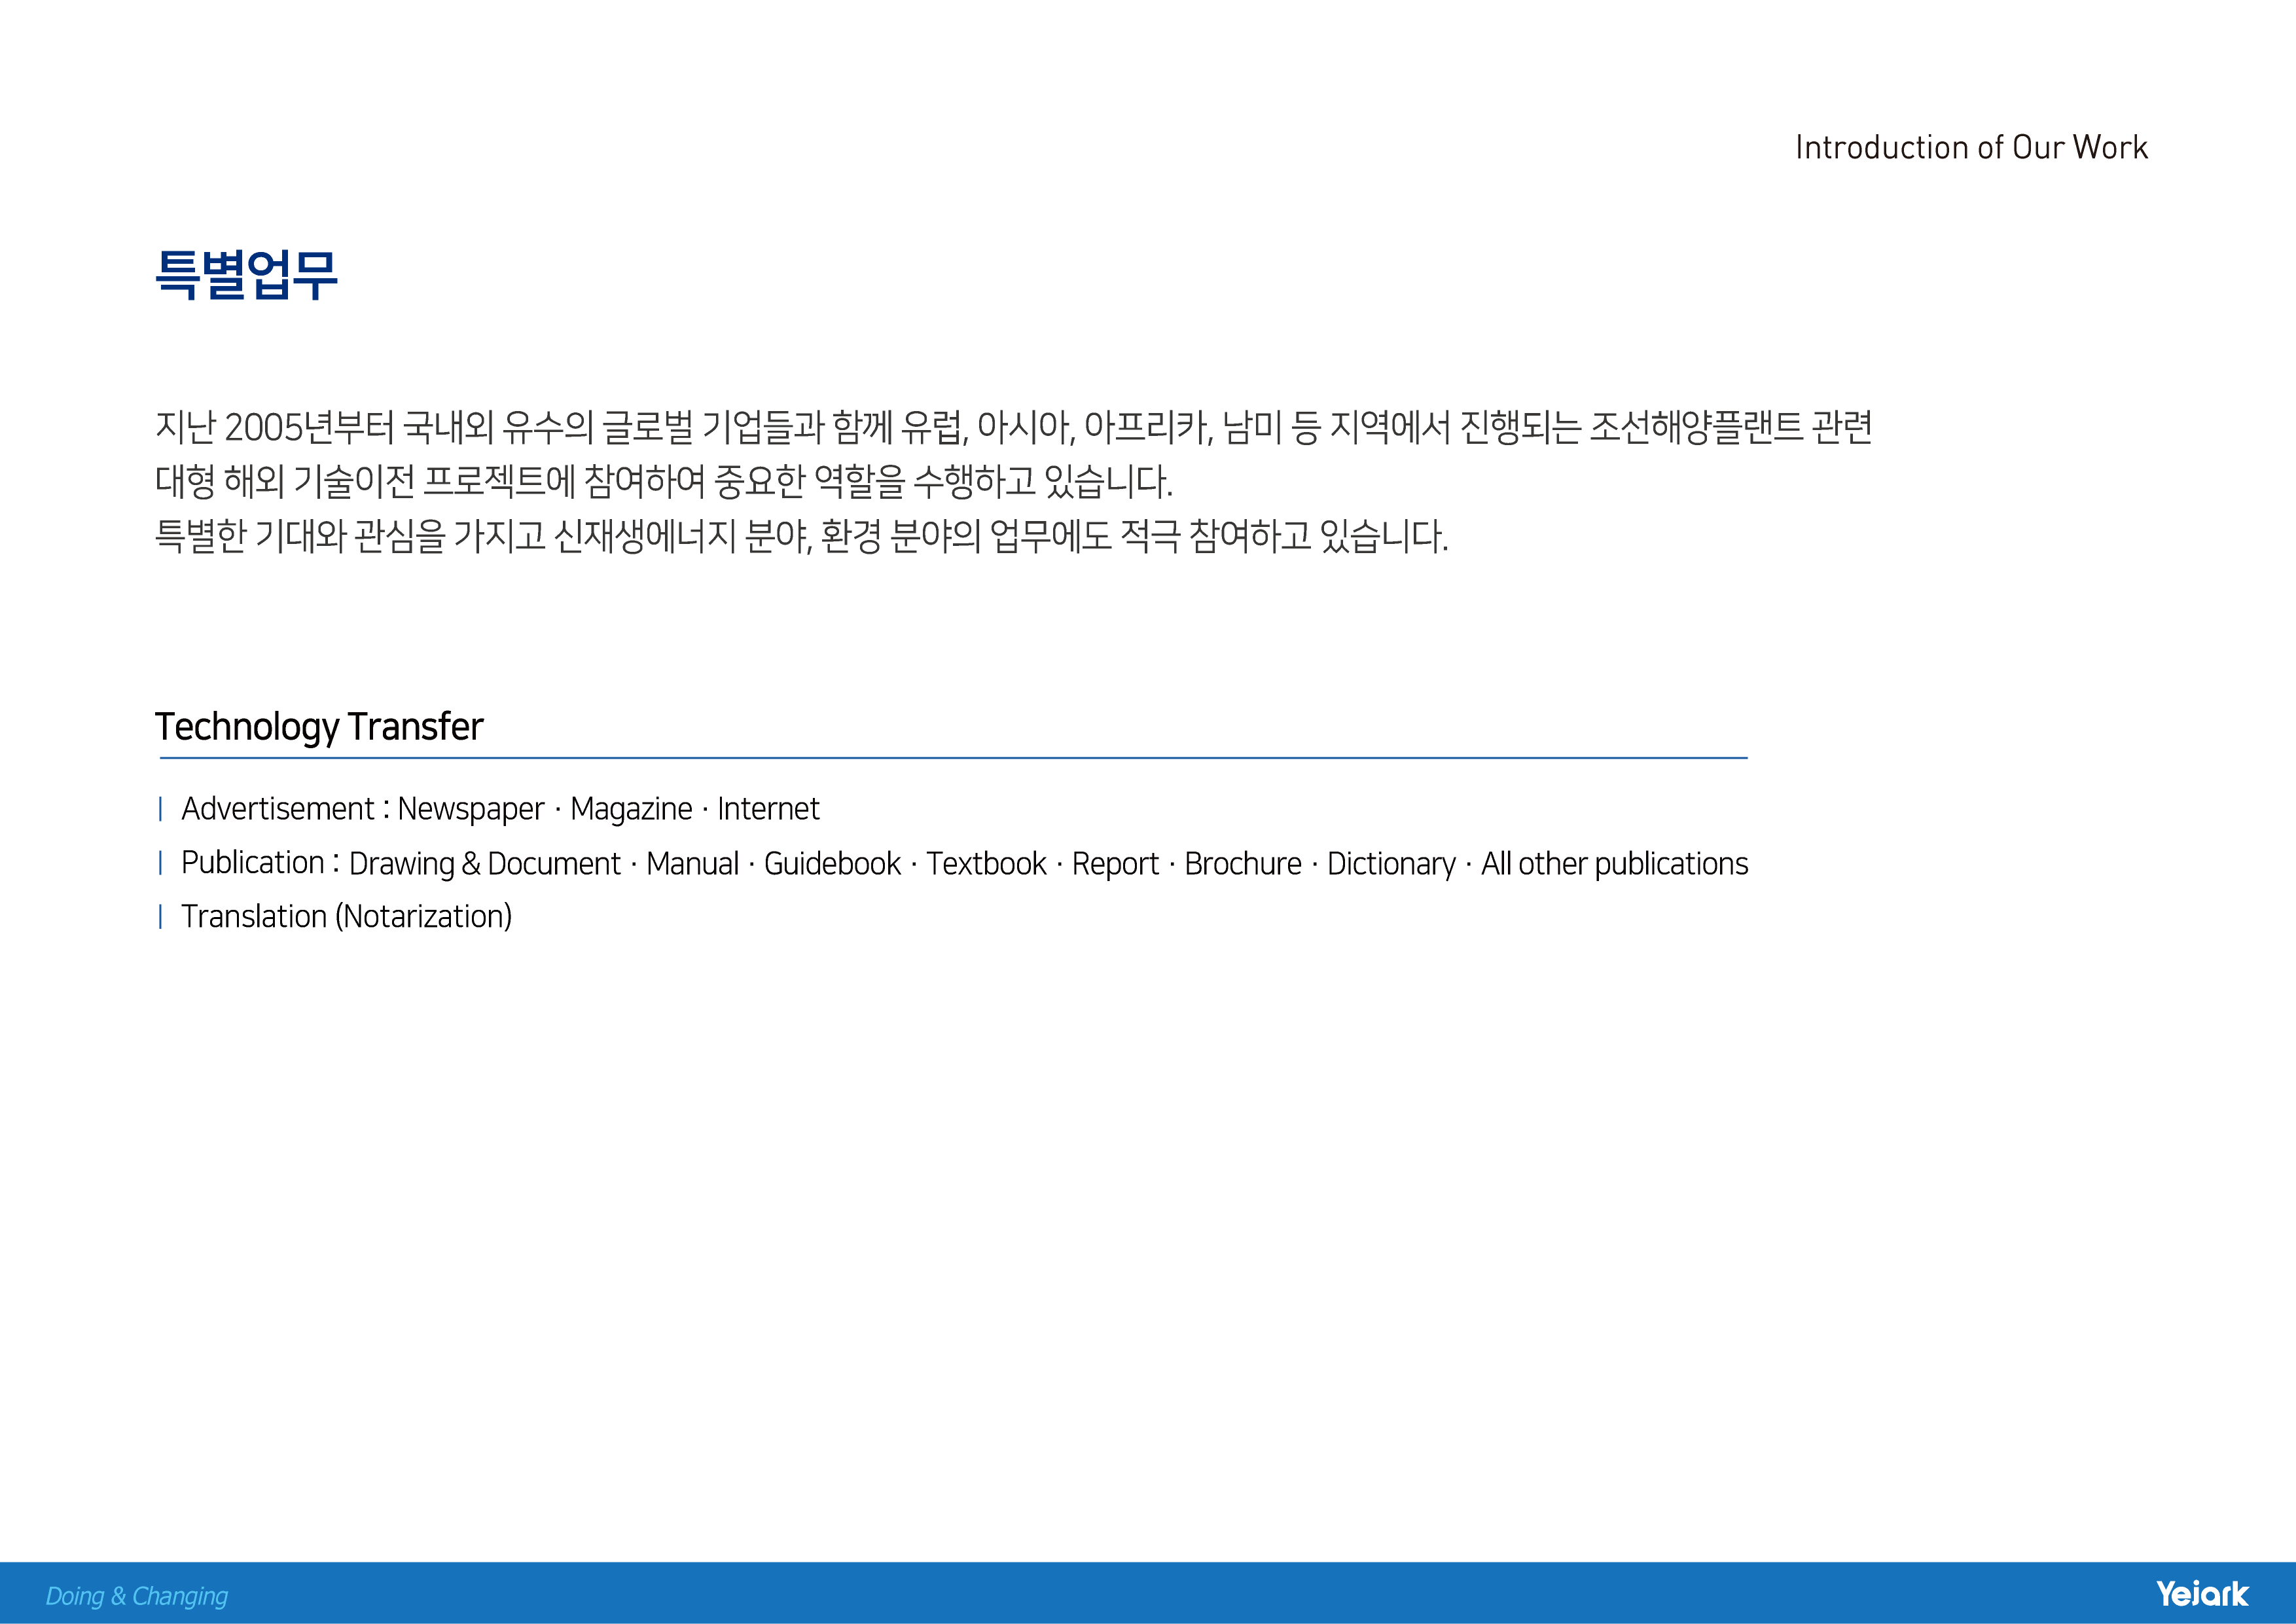2296x1624 pixels.
Task: Click 'All other publications' text
Action: [x=1614, y=864]
